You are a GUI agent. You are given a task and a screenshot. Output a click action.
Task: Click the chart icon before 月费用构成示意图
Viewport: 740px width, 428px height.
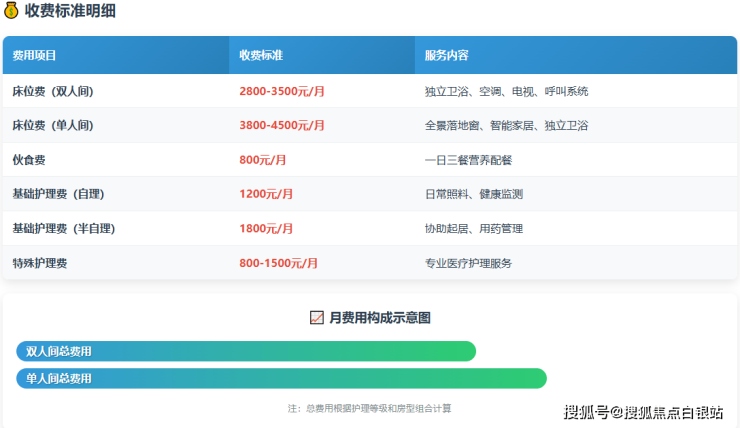317,317
